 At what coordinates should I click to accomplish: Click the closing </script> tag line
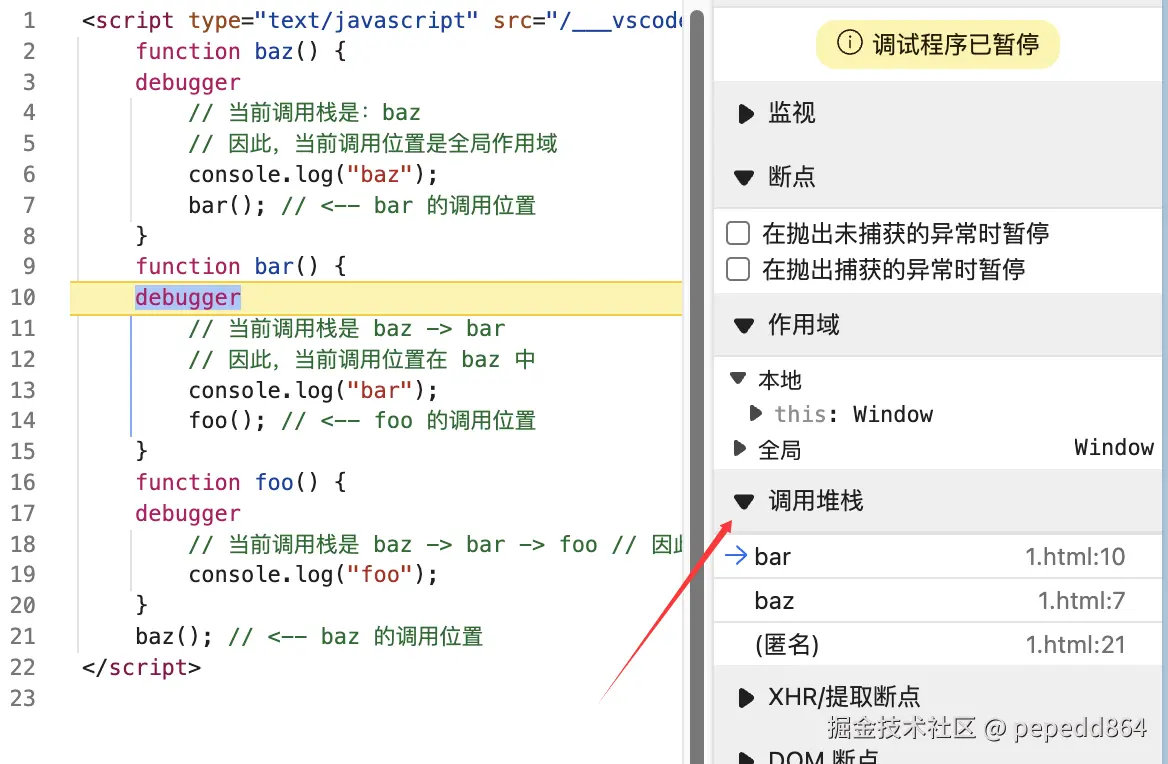point(142,667)
